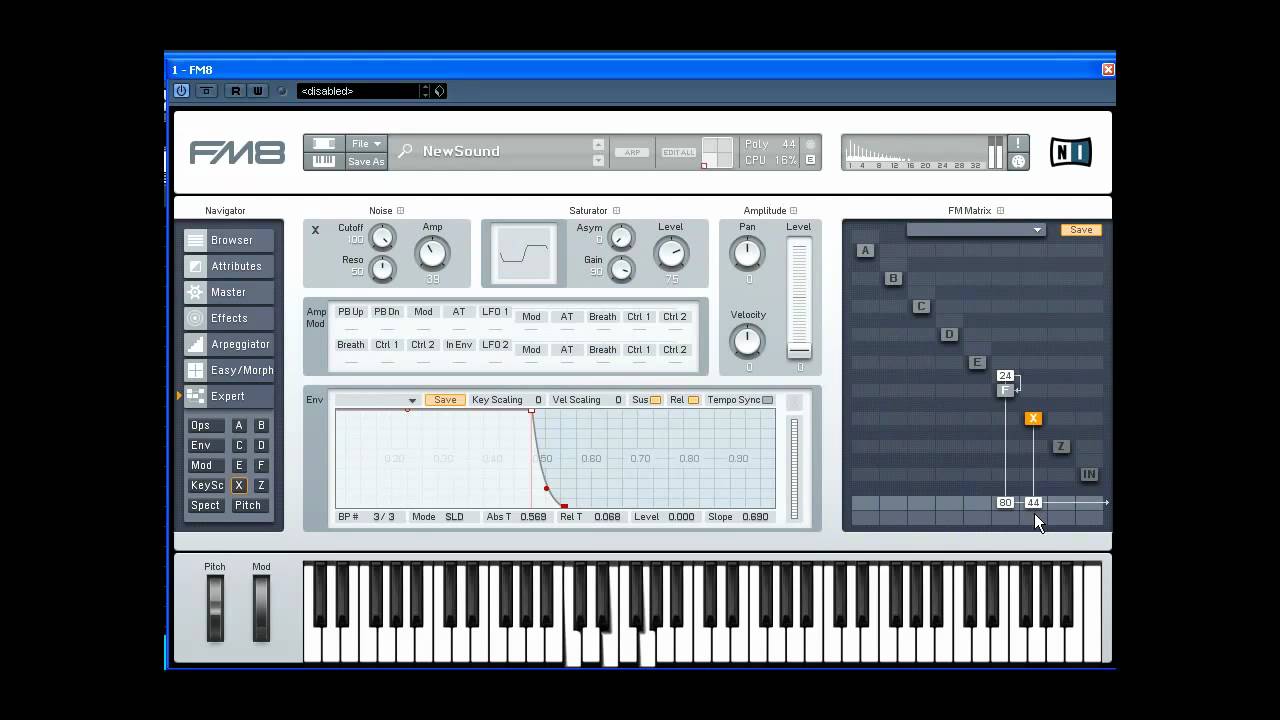The image size is (1280, 720).
Task: Select operator D in navigator
Action: [x=261, y=446]
